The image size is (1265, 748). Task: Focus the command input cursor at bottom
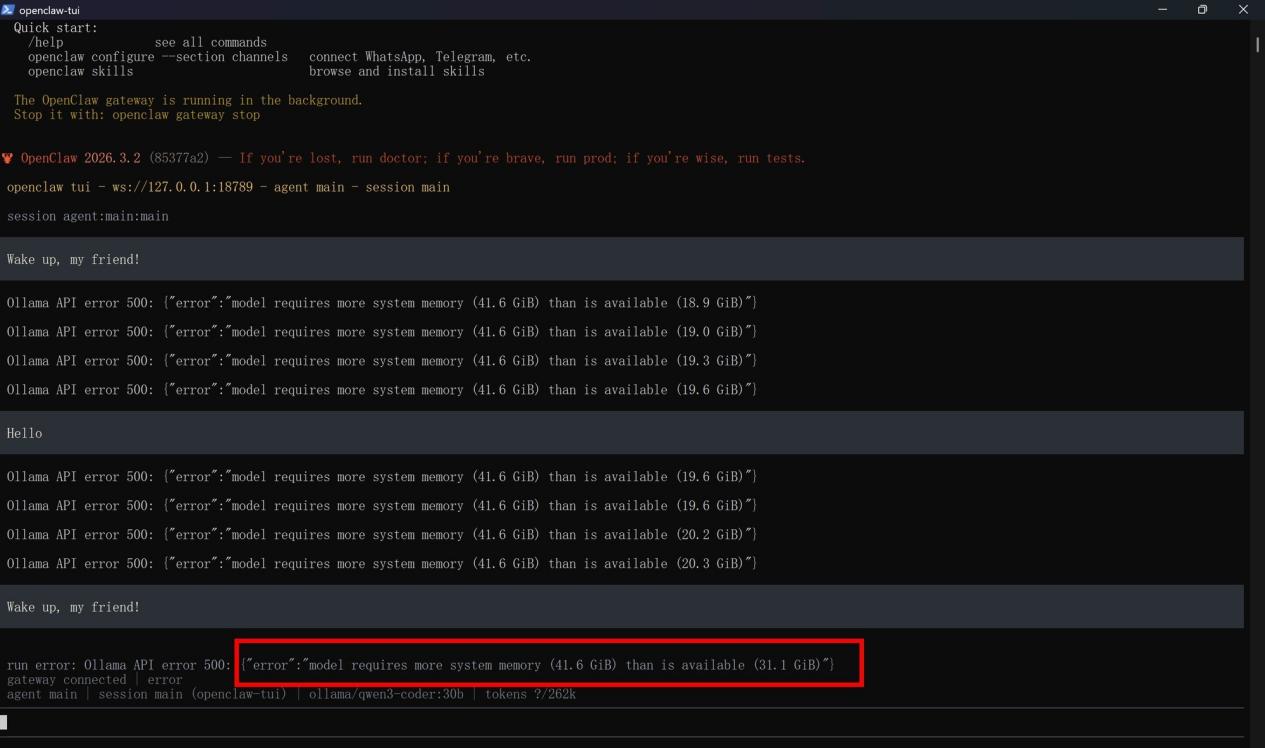(x=4, y=722)
